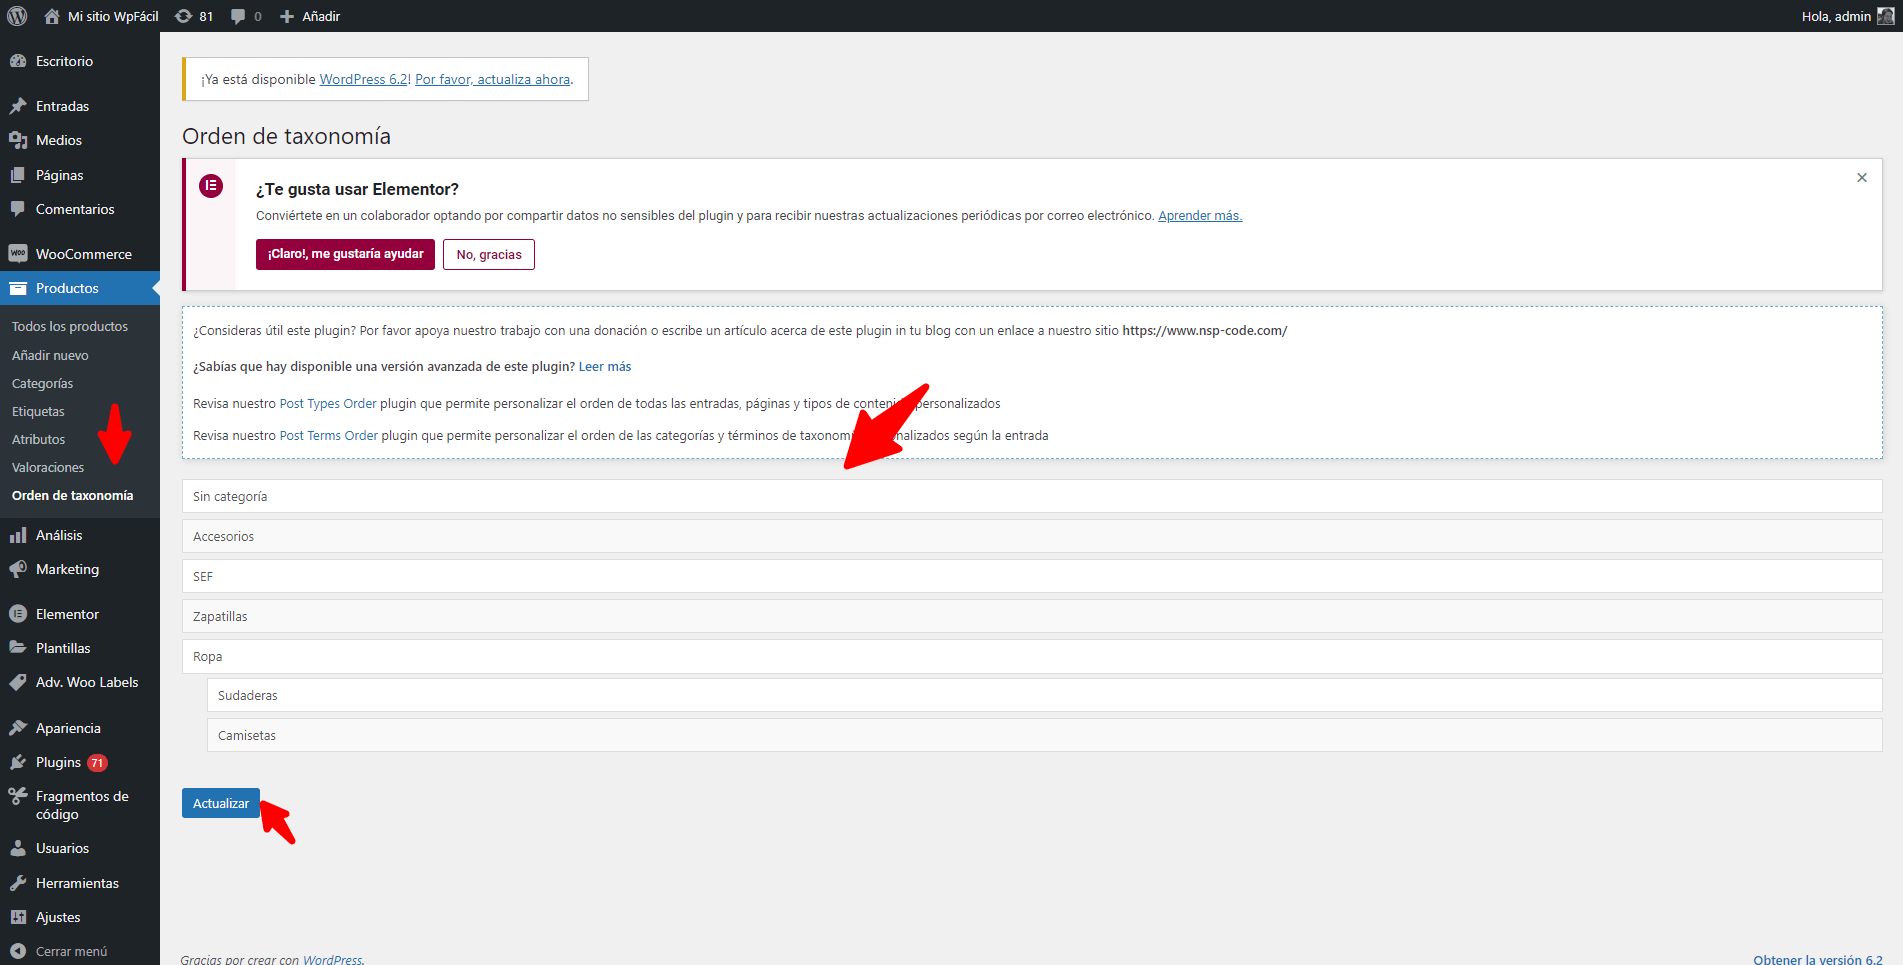Screen dimensions: 1903x965
Task: Click the 'No, gracias' button
Action: [x=489, y=254]
